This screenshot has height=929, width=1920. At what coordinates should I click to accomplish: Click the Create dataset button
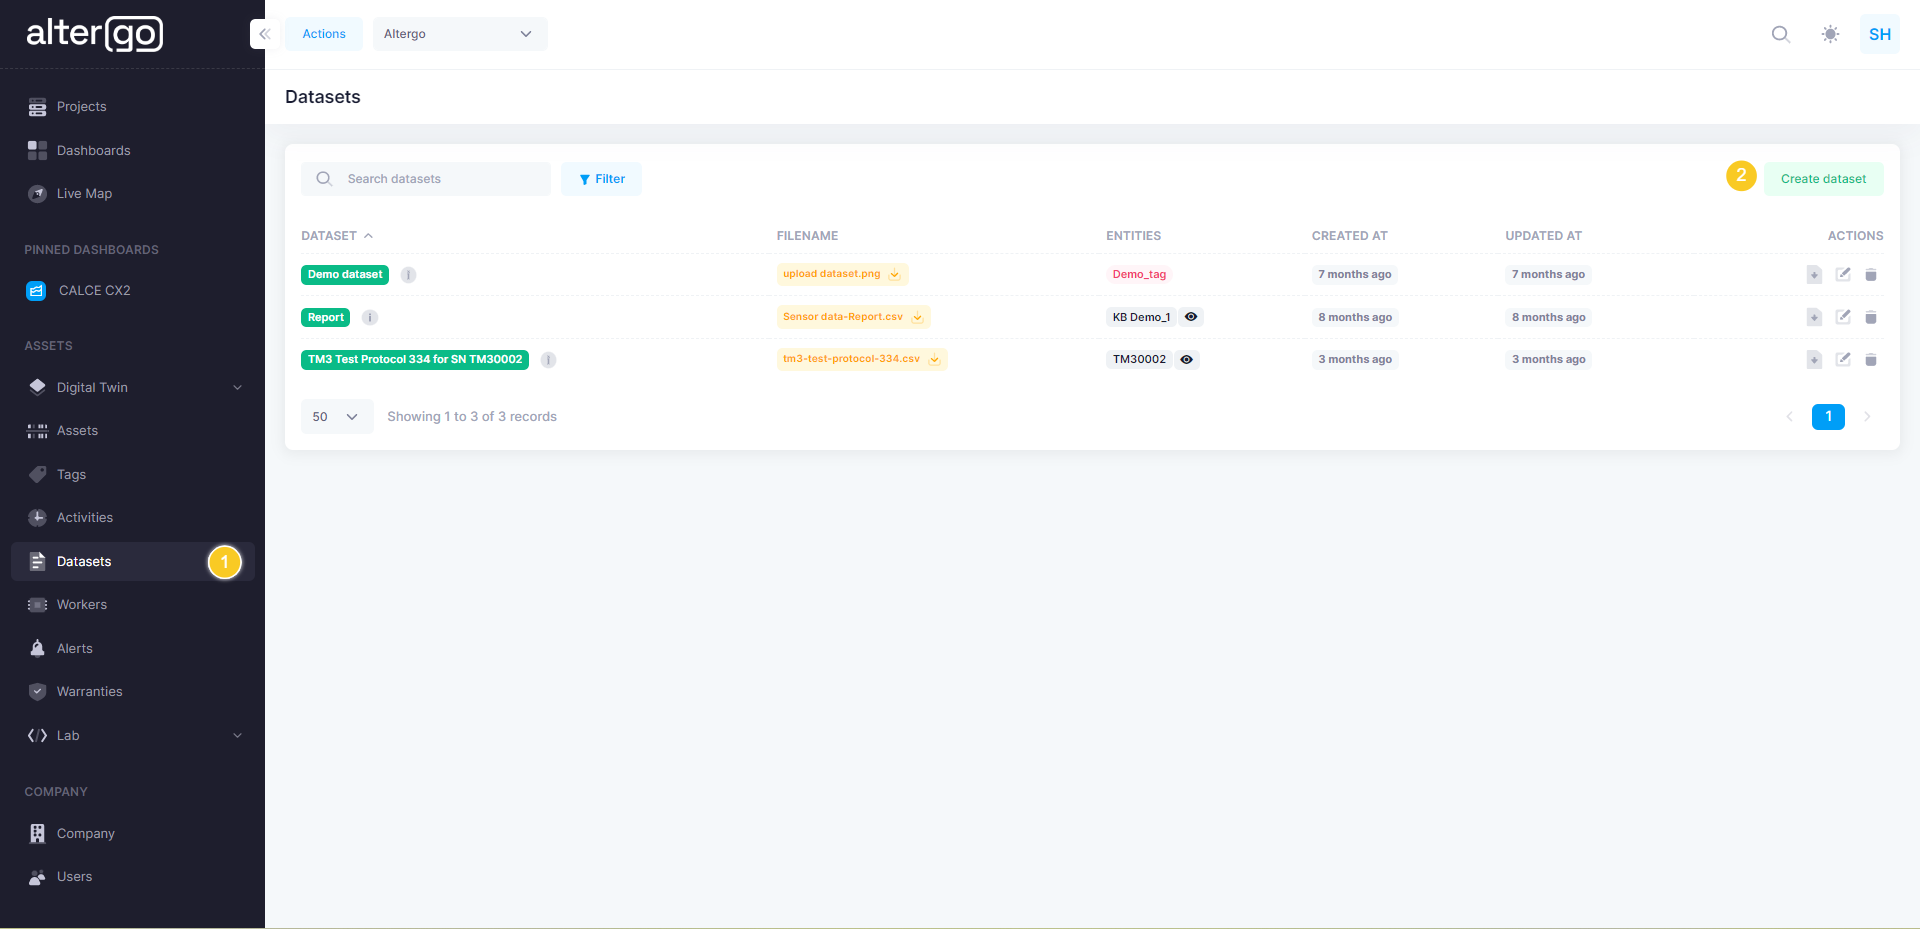[1822, 179]
